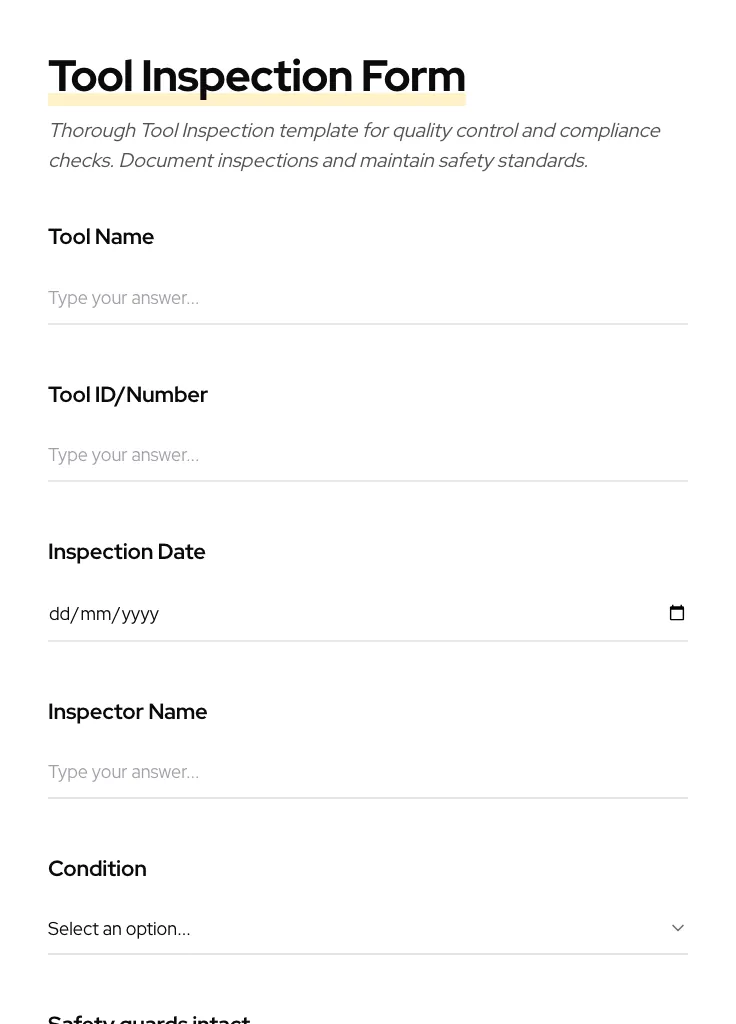Select the Condition question label
The height and width of the screenshot is (1024, 736).
[x=97, y=868]
